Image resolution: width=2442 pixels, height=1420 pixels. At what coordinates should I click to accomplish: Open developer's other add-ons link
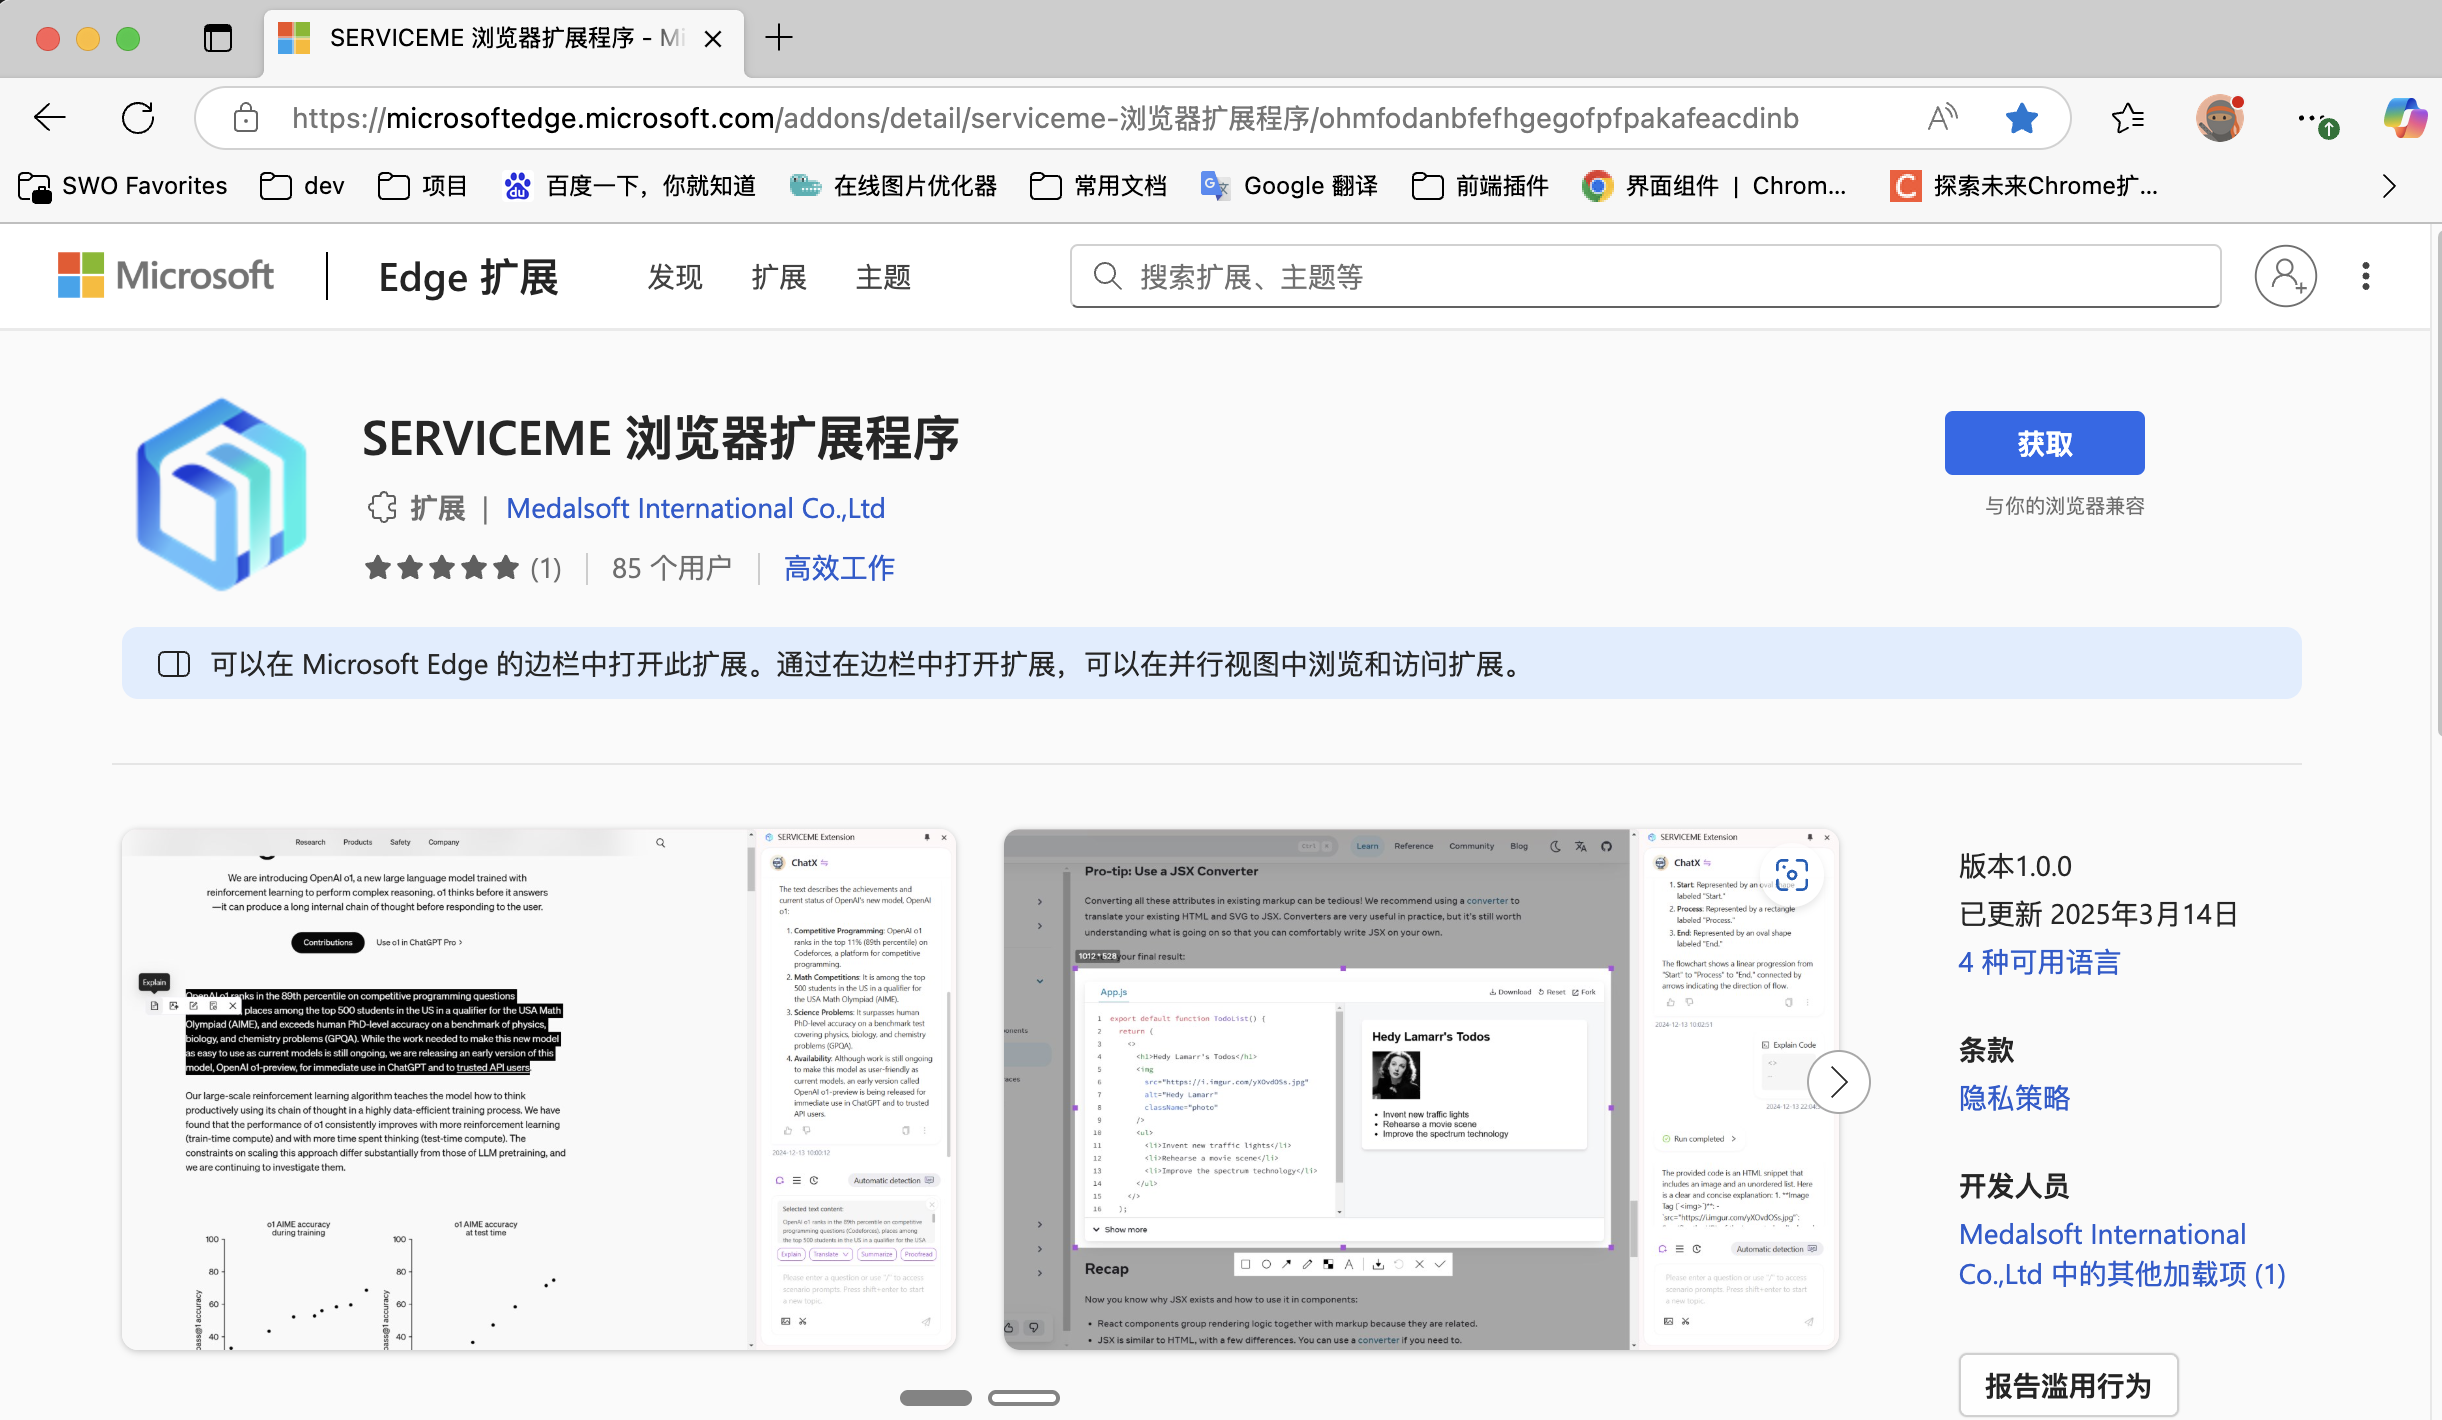click(2122, 1254)
